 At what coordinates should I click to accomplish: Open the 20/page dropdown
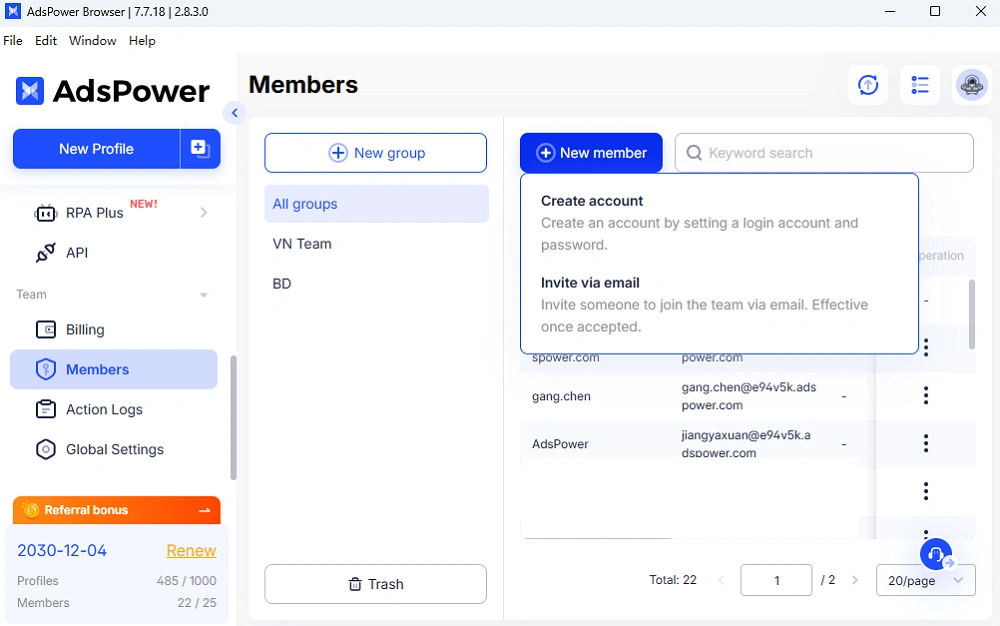coord(925,580)
